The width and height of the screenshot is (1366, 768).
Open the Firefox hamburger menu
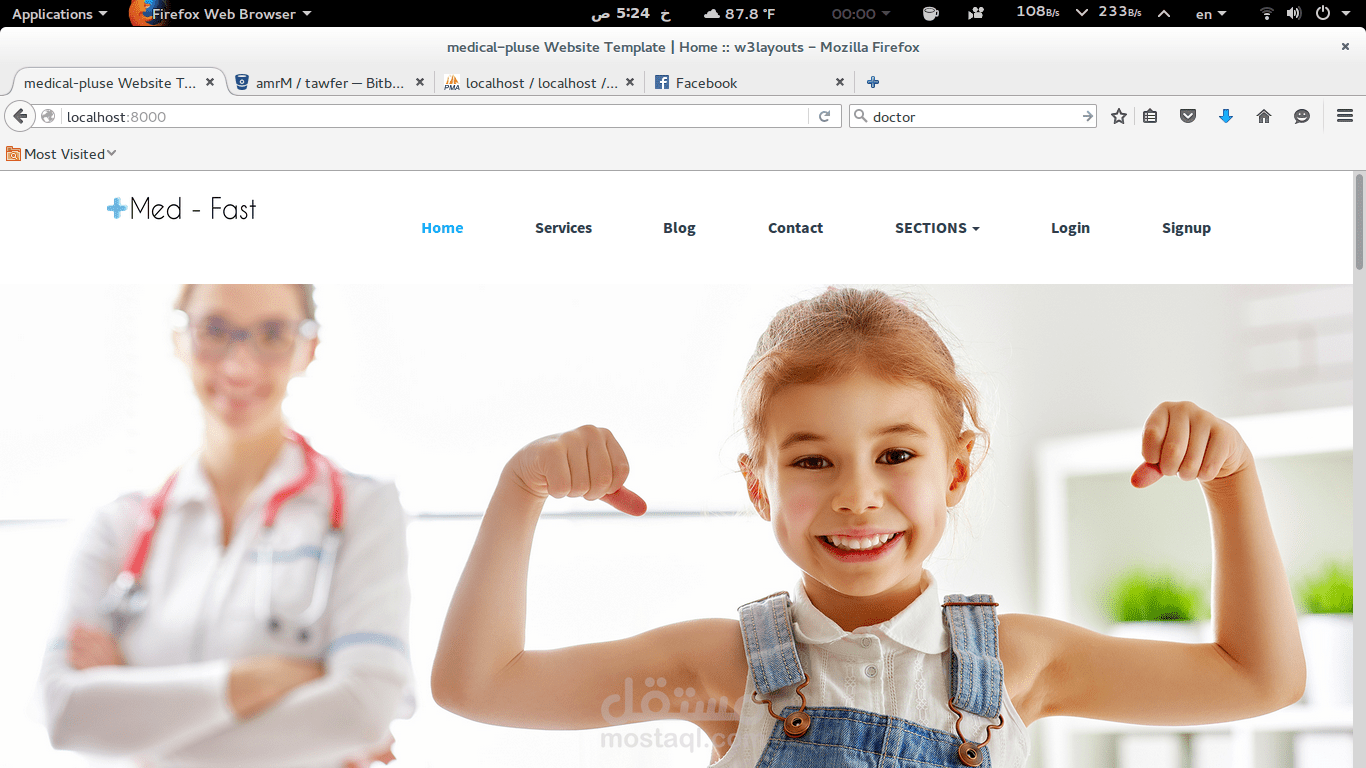pos(1345,116)
